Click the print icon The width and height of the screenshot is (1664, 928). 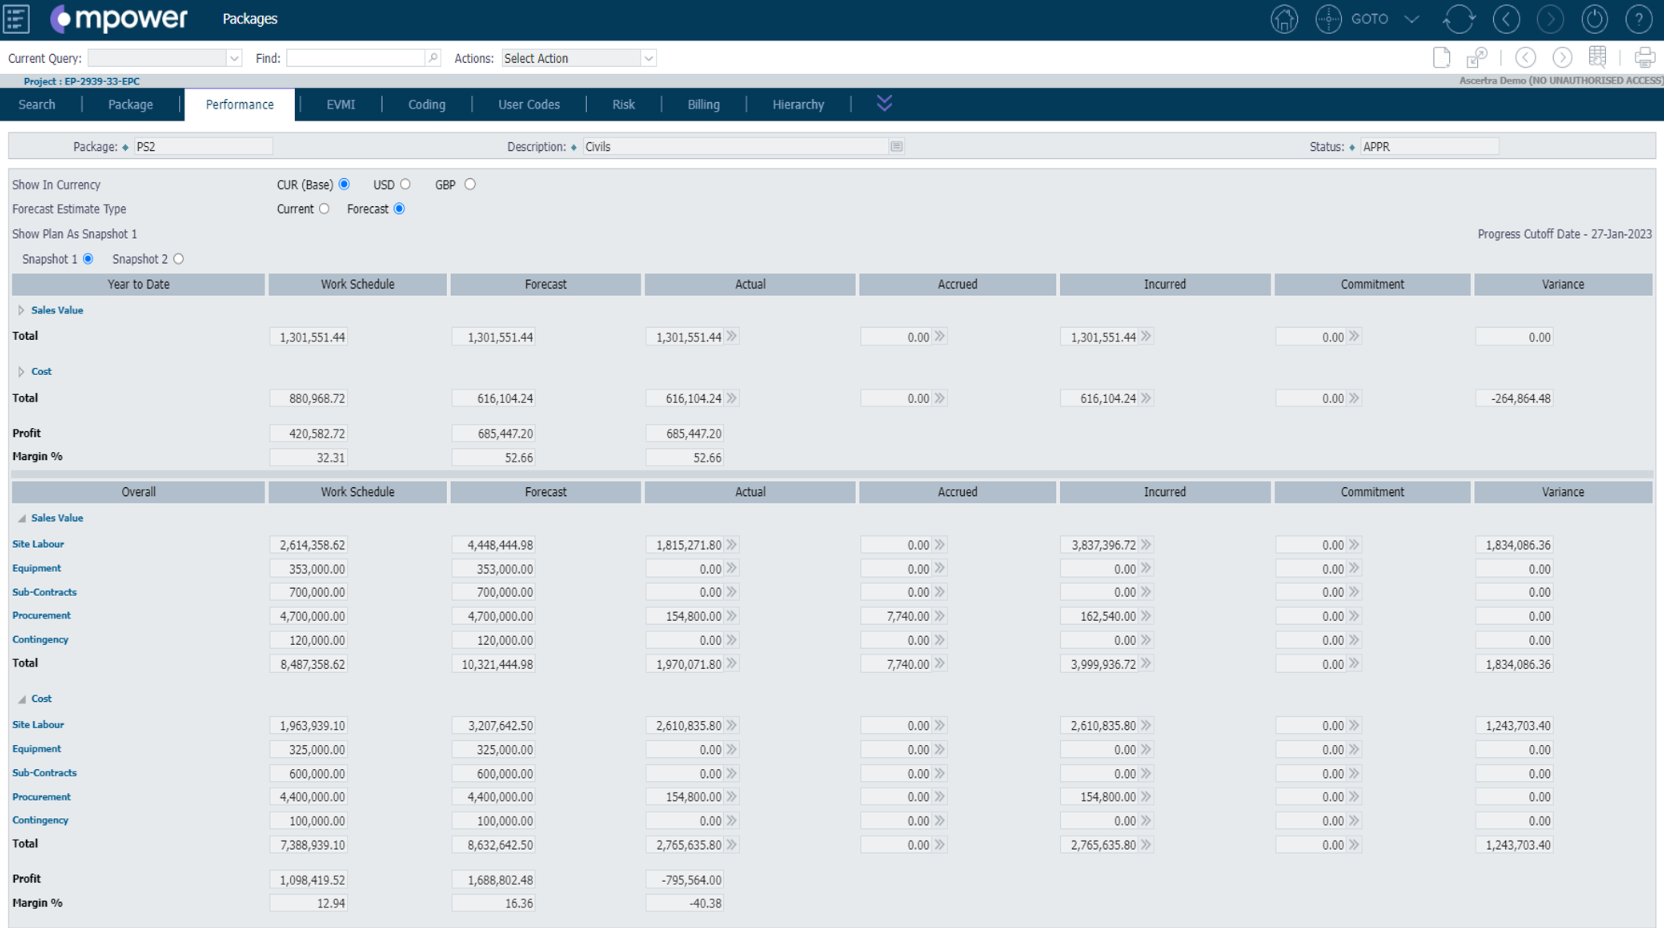pos(1643,58)
